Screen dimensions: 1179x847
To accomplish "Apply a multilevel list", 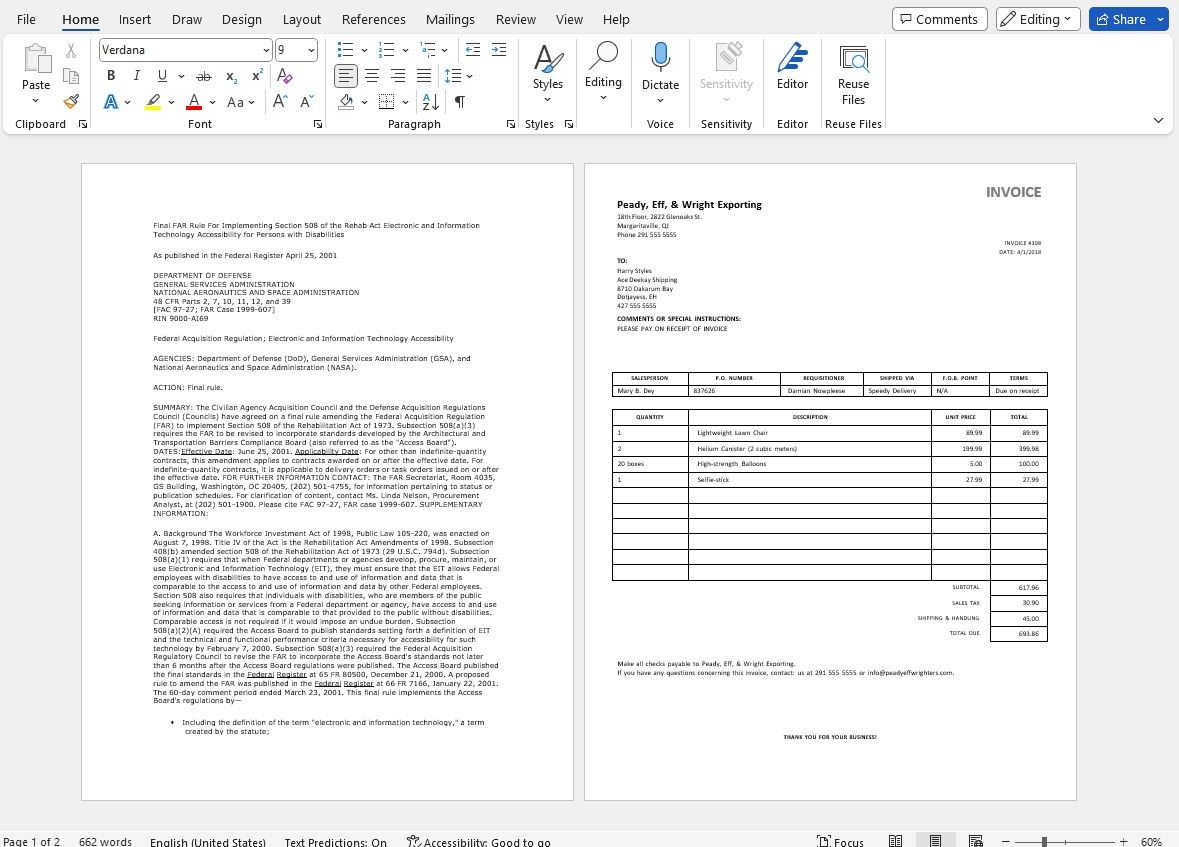I will tap(428, 50).
